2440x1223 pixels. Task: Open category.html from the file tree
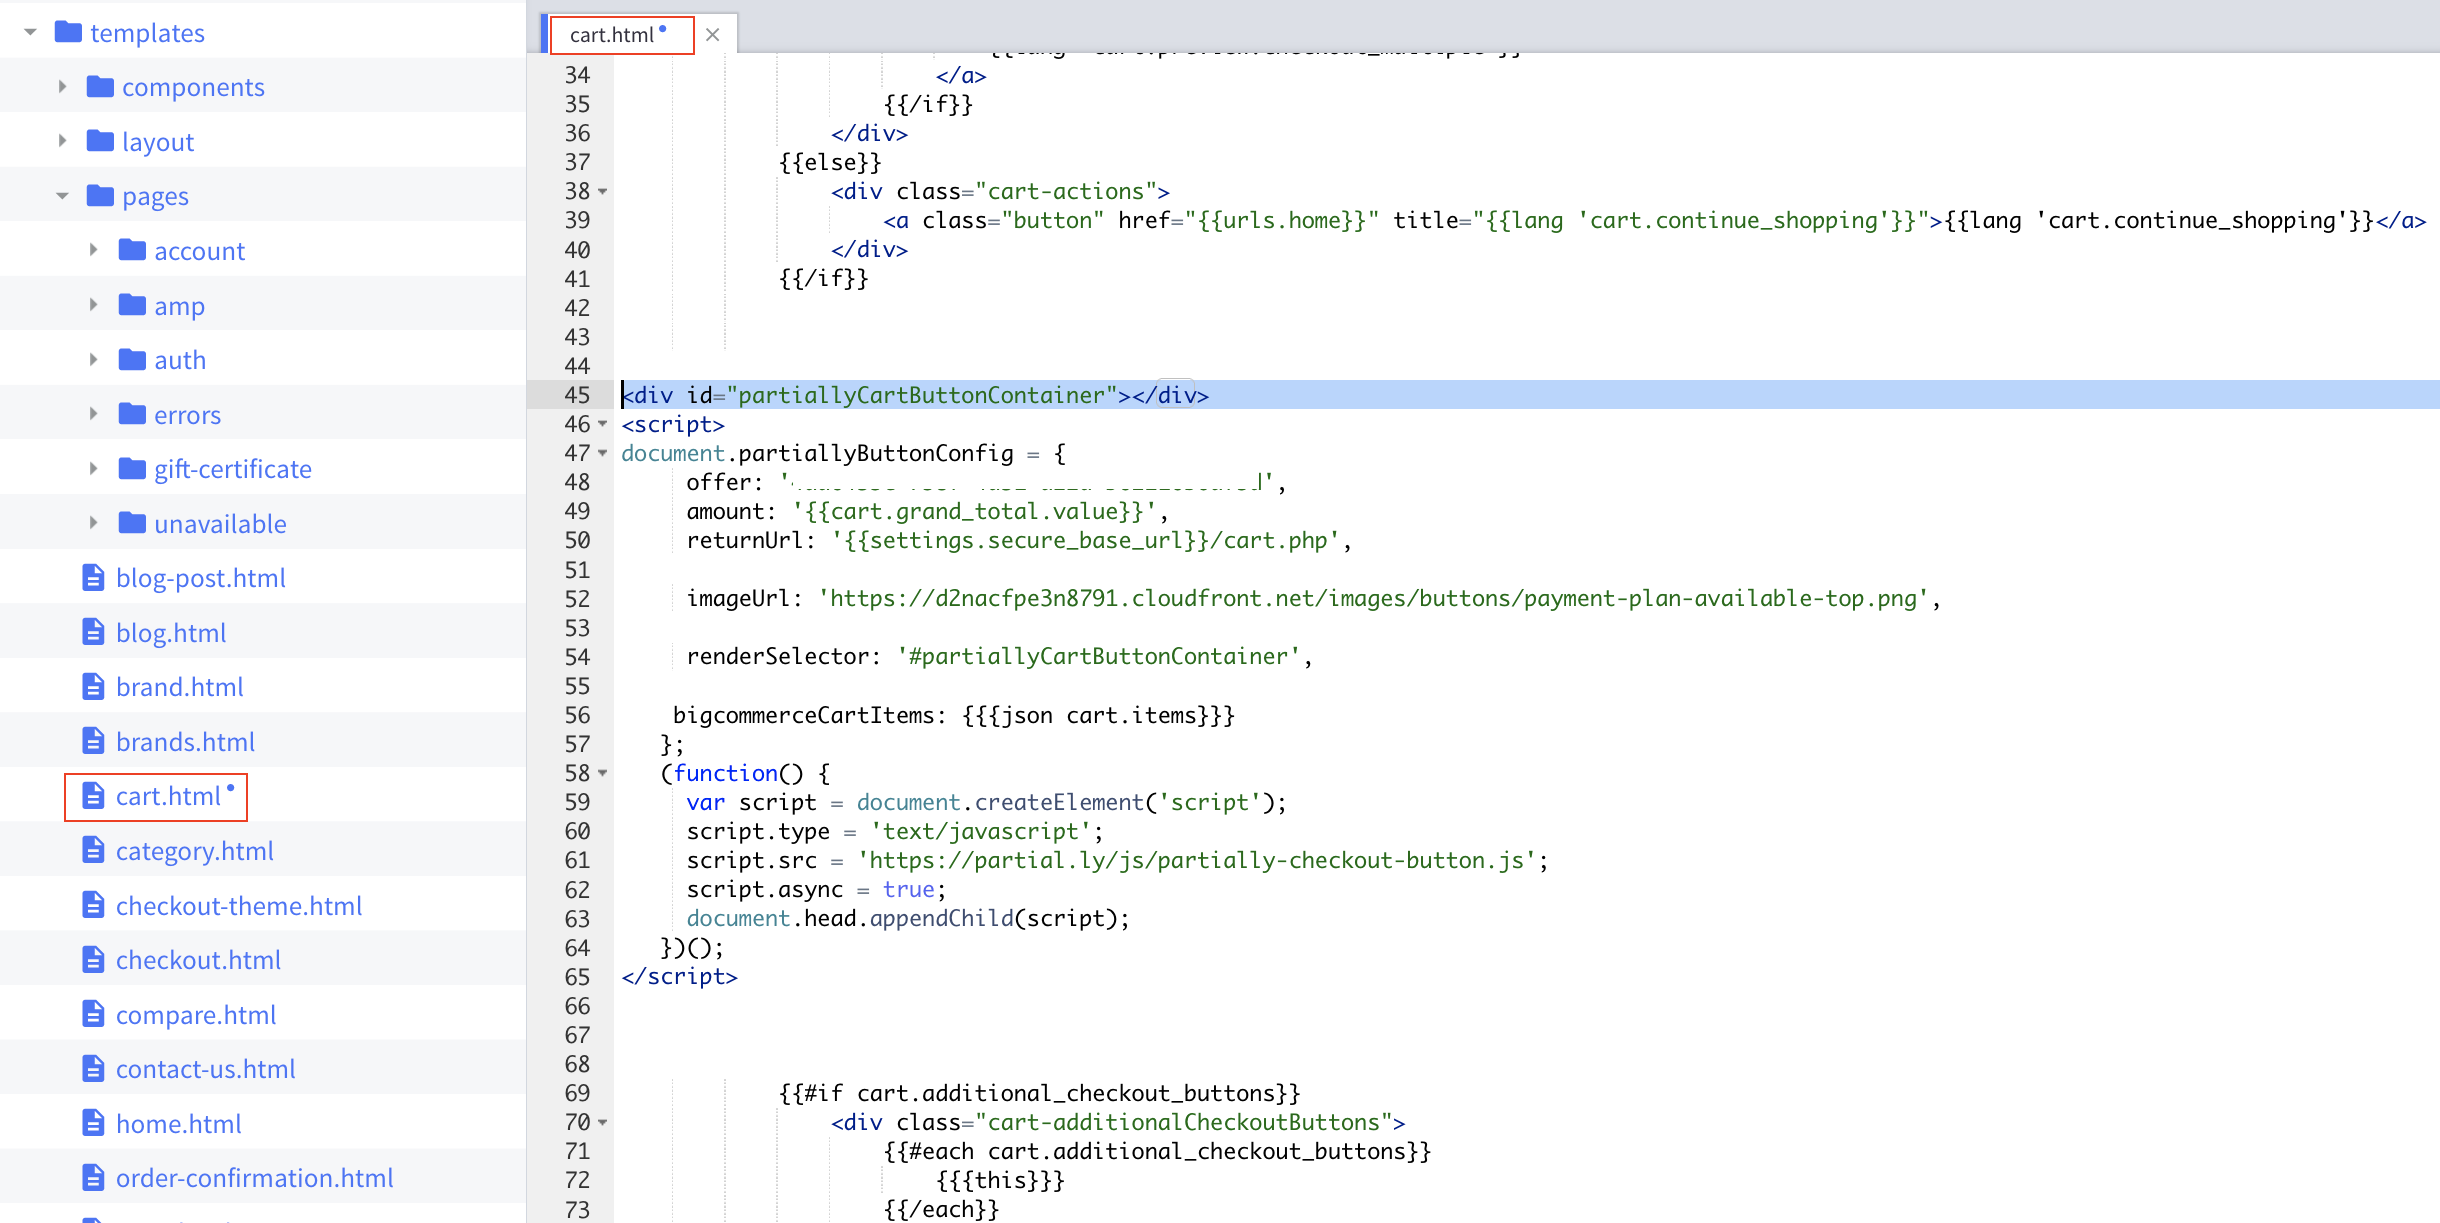pyautogui.click(x=194, y=851)
